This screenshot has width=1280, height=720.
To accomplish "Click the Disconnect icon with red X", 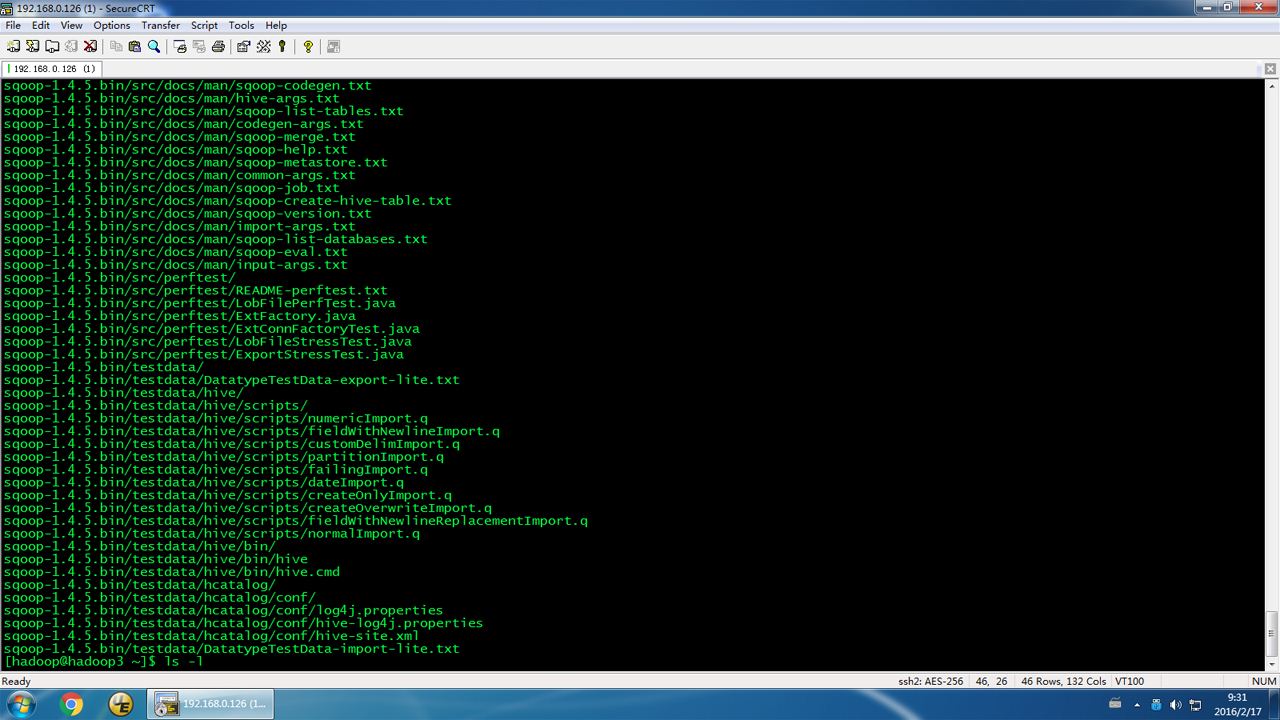I will tap(90, 46).
